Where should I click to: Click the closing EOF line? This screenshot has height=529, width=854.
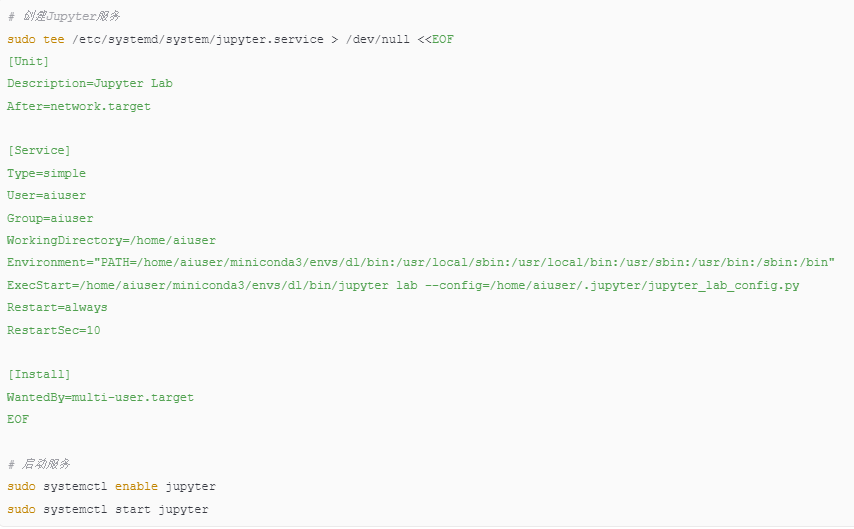pyautogui.click(x=18, y=420)
